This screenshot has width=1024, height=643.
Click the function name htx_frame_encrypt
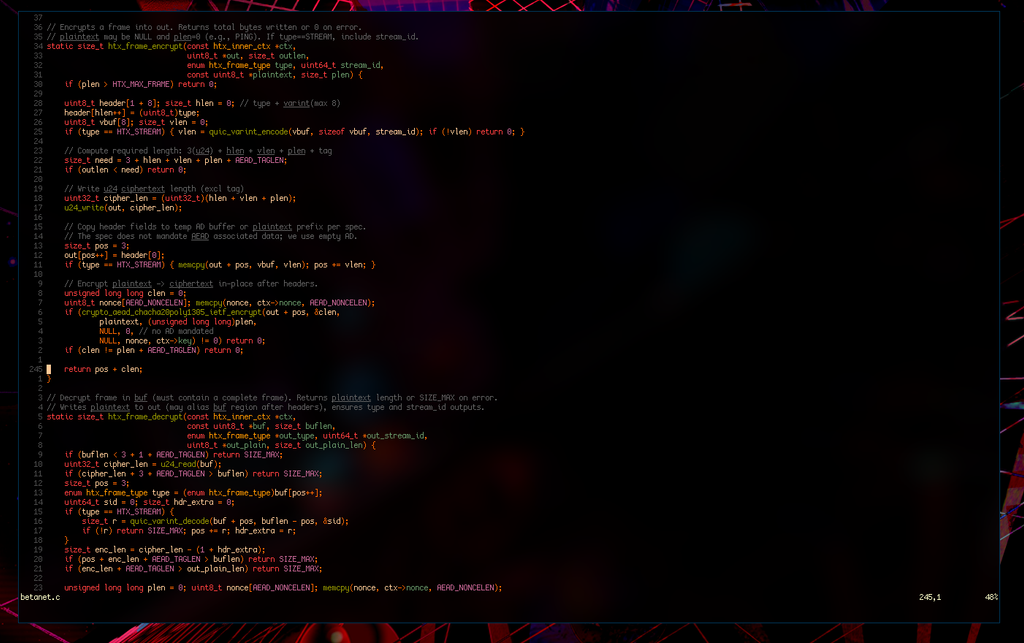(x=145, y=46)
